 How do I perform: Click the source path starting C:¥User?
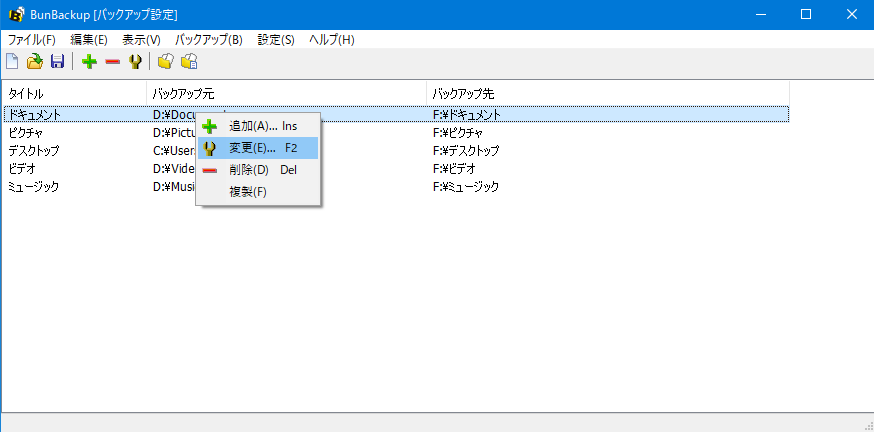tap(173, 151)
